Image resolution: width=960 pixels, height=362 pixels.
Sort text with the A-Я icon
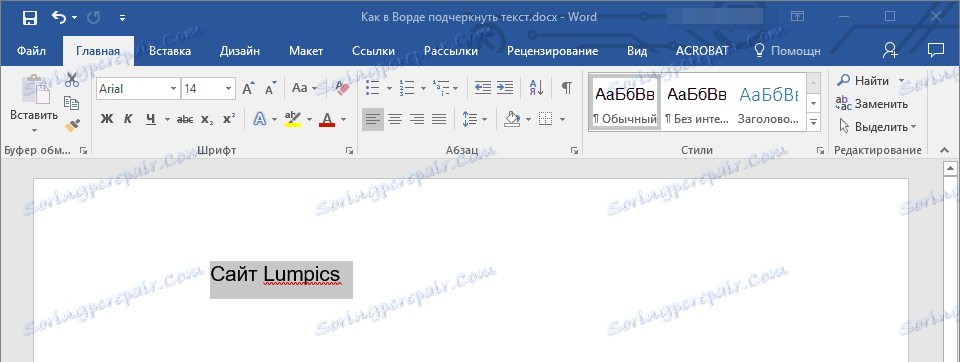536,88
